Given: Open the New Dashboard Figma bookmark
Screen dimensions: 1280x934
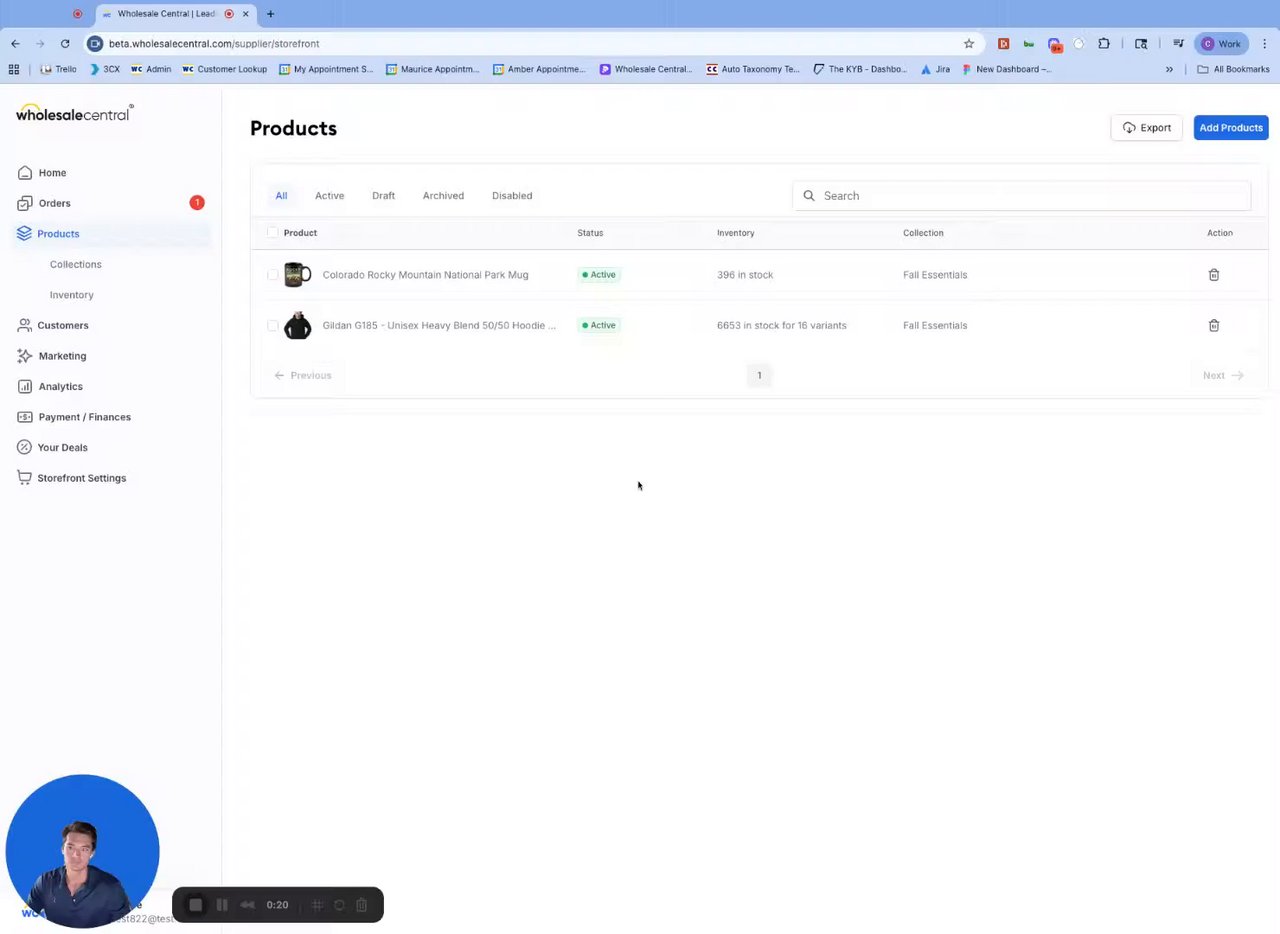Looking at the screenshot, I should coord(1006,69).
